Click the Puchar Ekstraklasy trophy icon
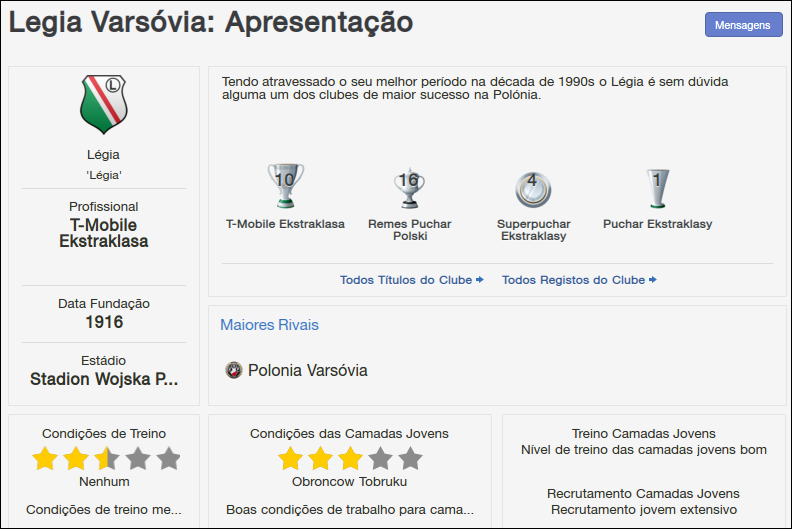The image size is (792, 529). [x=657, y=186]
